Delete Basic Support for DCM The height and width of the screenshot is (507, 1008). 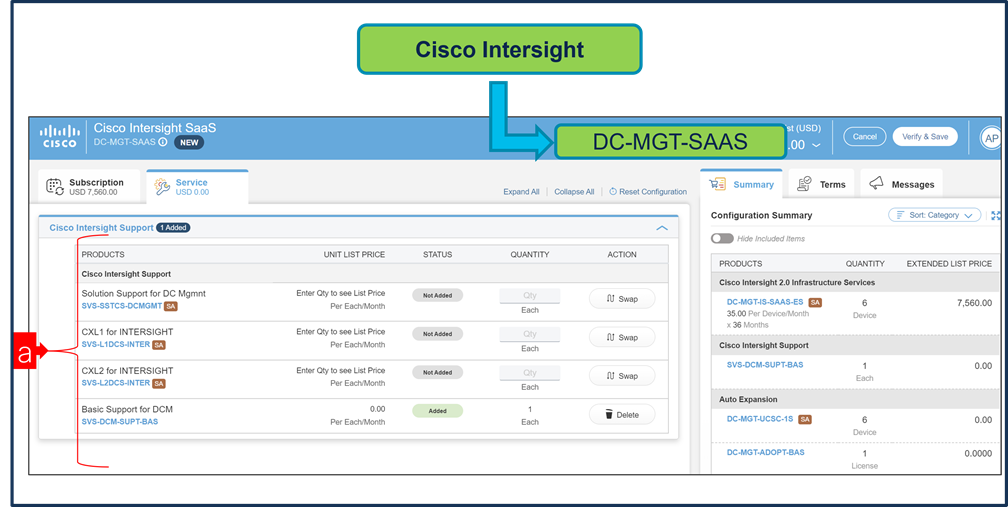[x=622, y=415]
